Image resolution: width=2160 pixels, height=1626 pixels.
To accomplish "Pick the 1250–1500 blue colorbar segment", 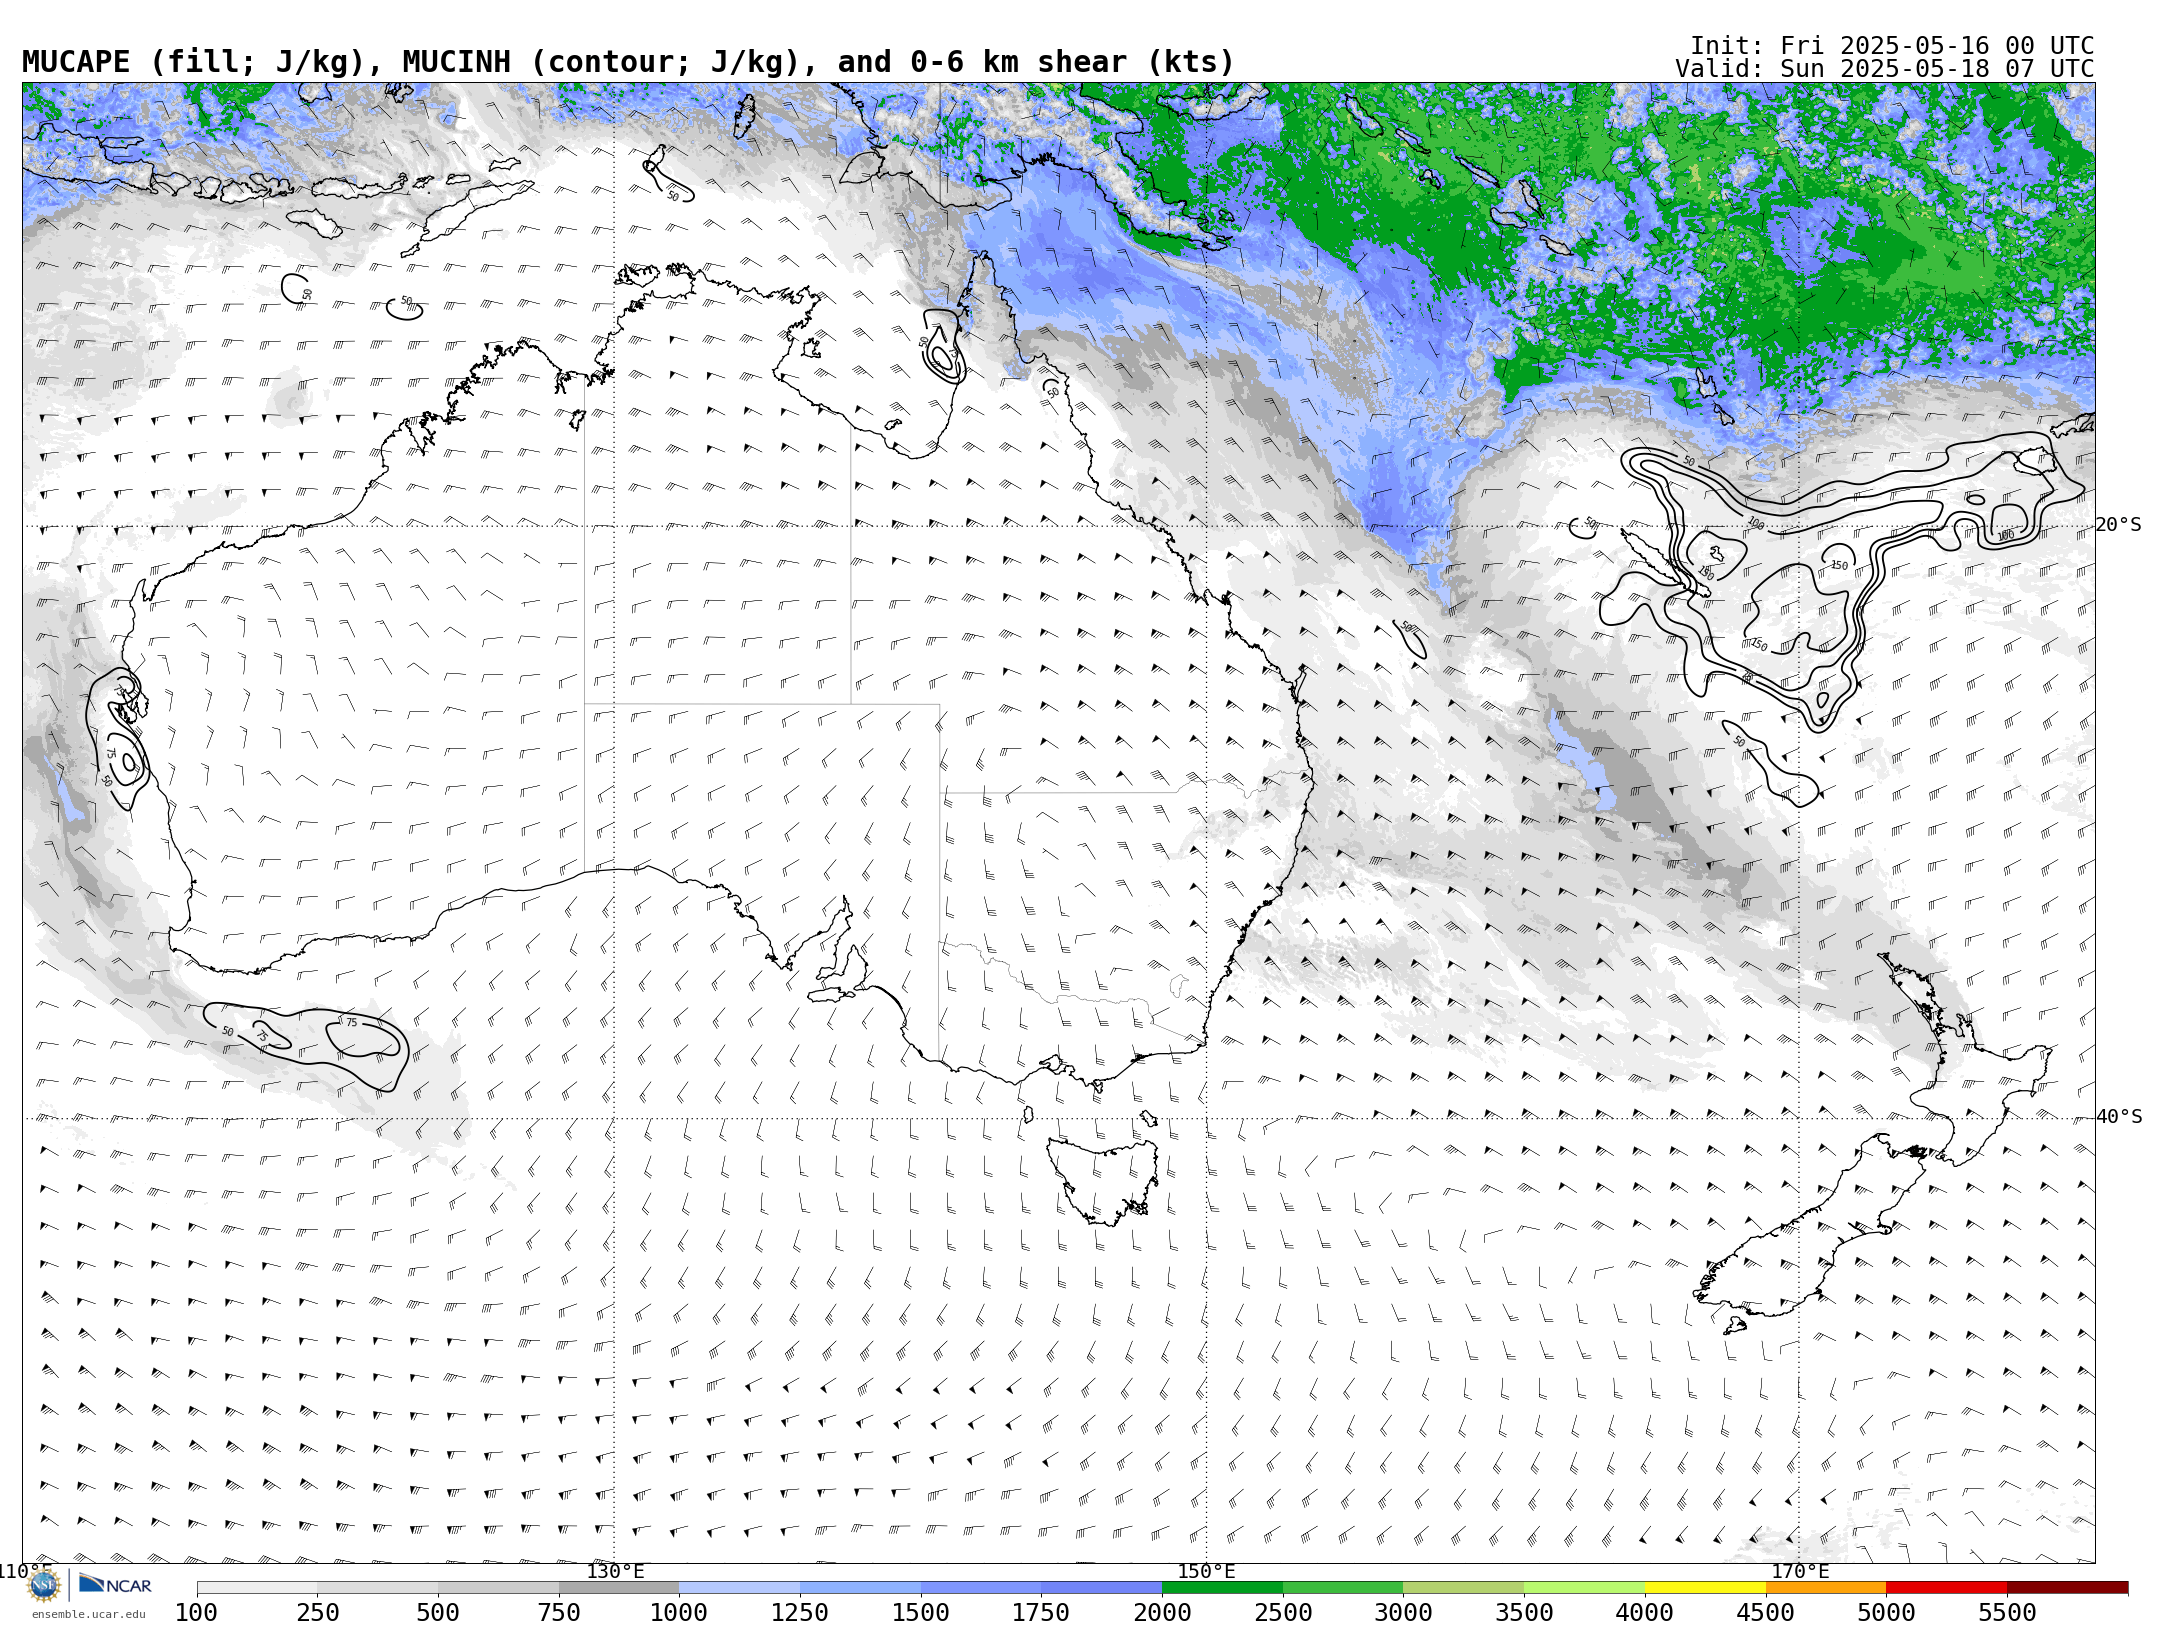I will pyautogui.click(x=860, y=1587).
